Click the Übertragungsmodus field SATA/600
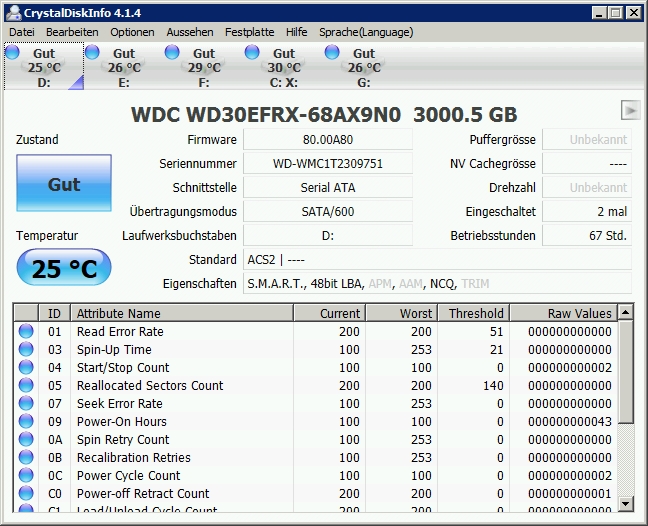The width and height of the screenshot is (648, 526). [328, 212]
